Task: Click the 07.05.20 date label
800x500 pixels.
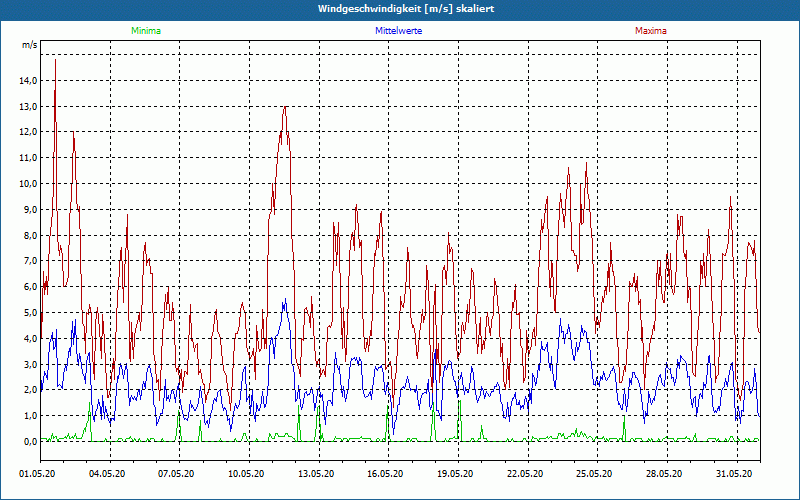Action: [x=176, y=474]
